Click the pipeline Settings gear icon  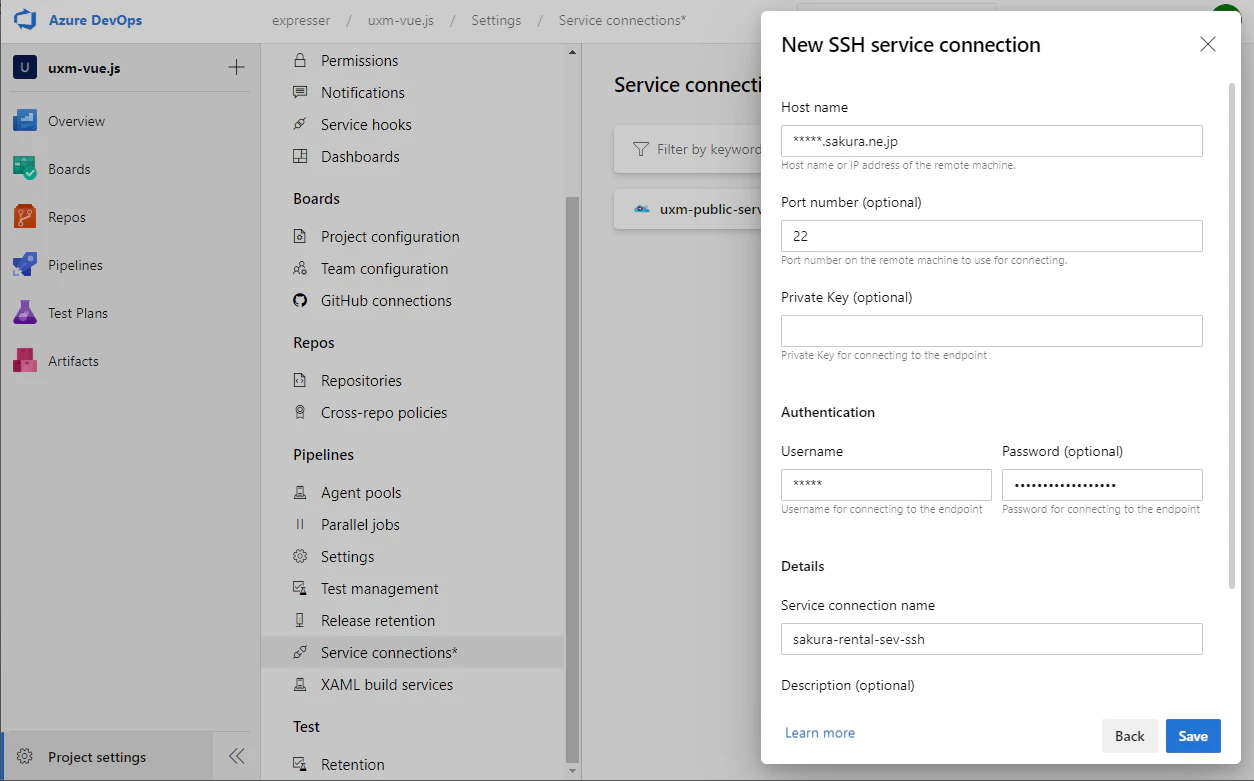click(300, 557)
